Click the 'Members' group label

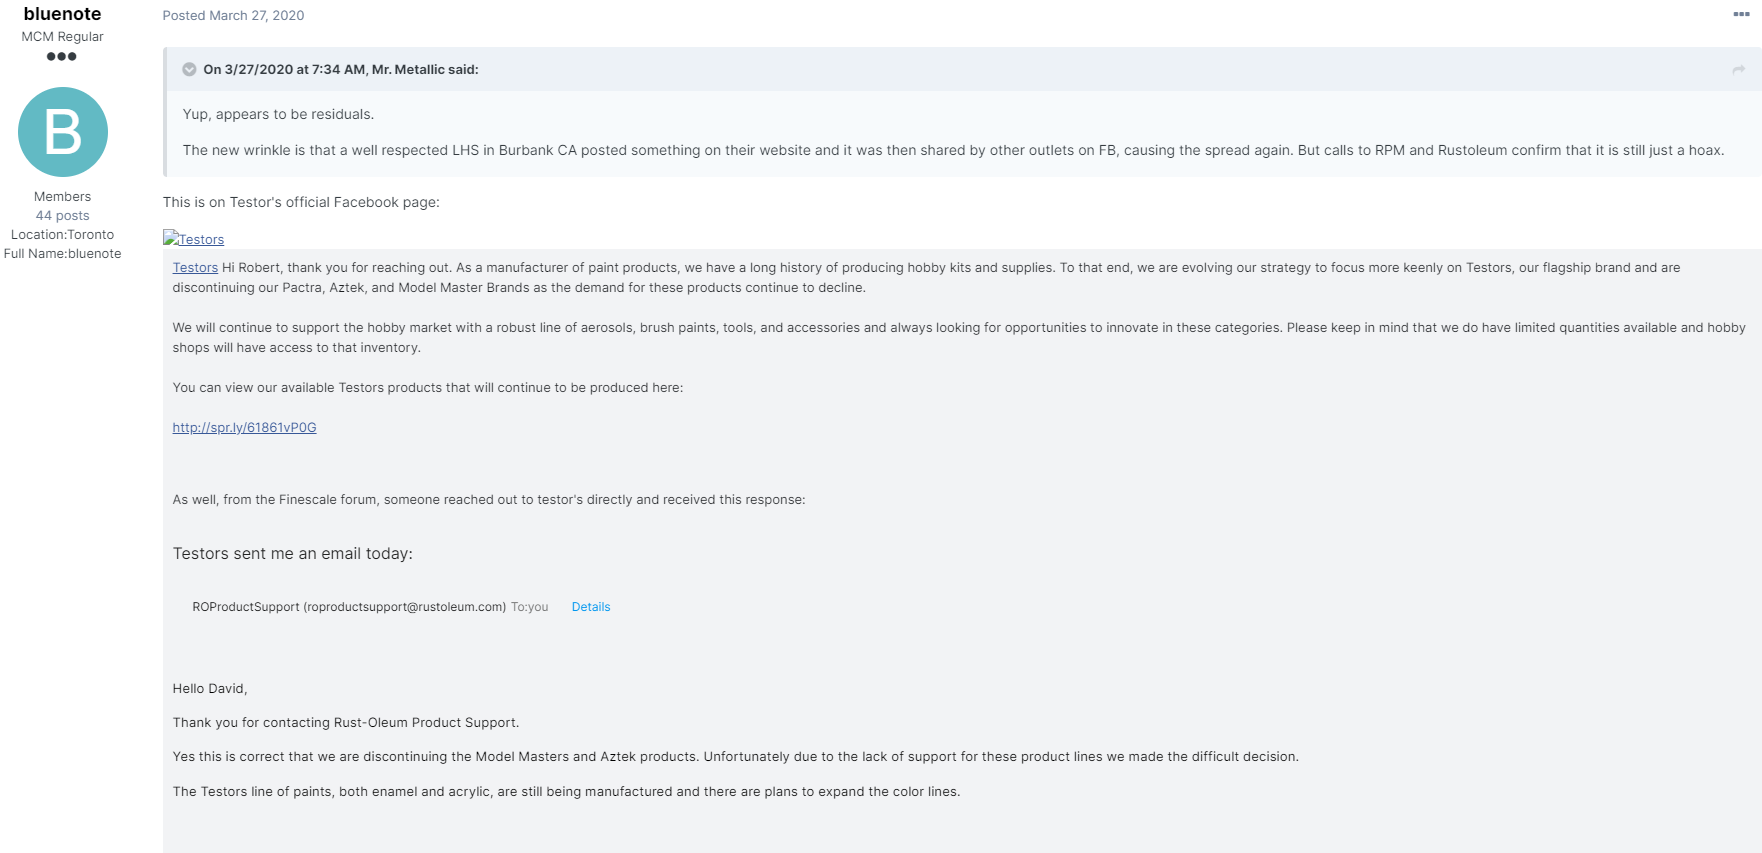(x=62, y=197)
